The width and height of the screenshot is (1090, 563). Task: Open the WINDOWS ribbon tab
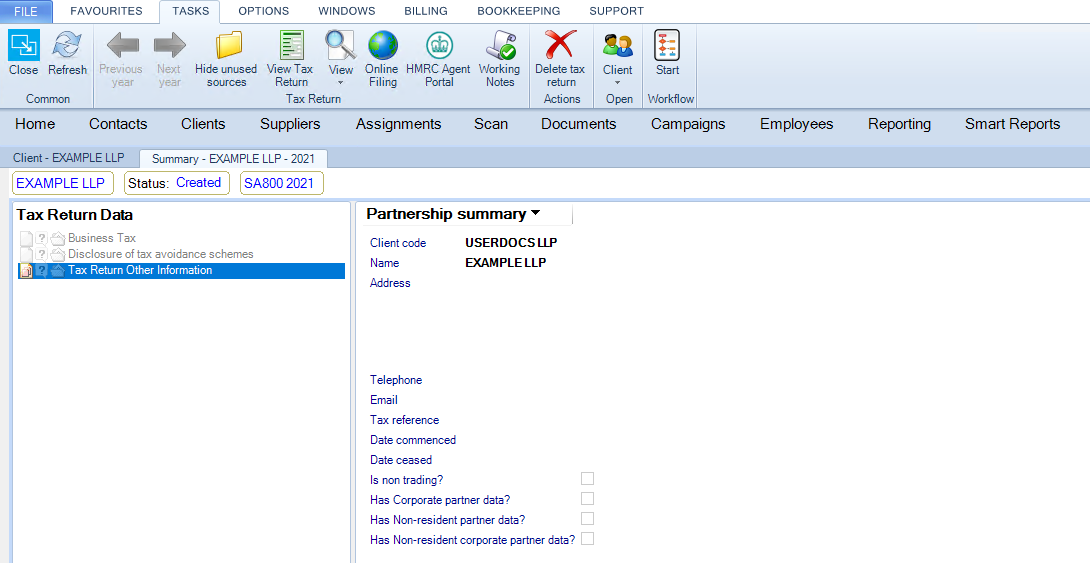click(347, 11)
